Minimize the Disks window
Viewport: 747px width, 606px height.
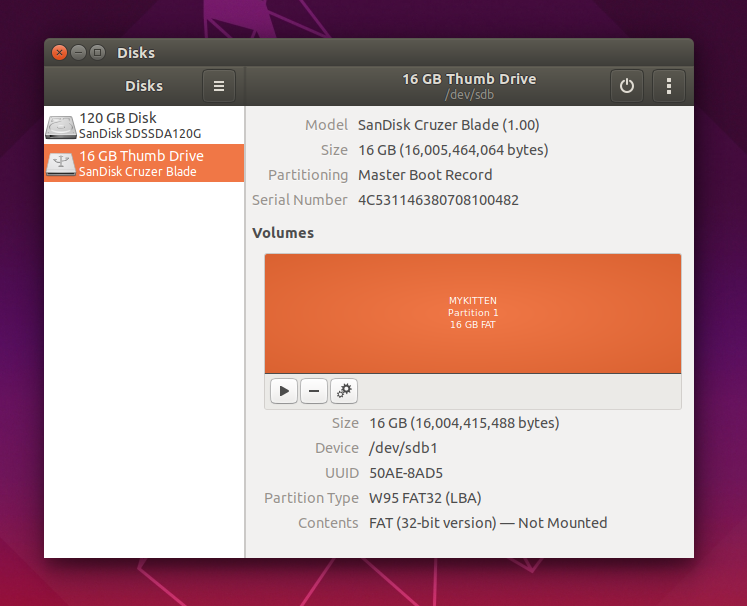pos(78,52)
